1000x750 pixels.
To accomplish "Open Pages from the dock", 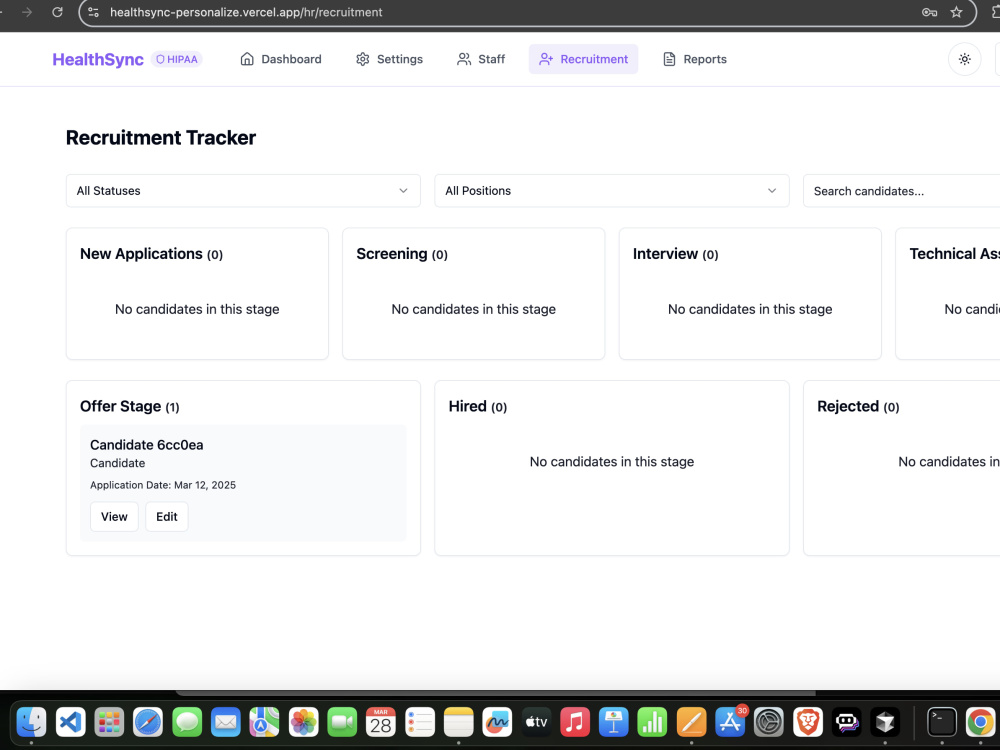I will (691, 723).
